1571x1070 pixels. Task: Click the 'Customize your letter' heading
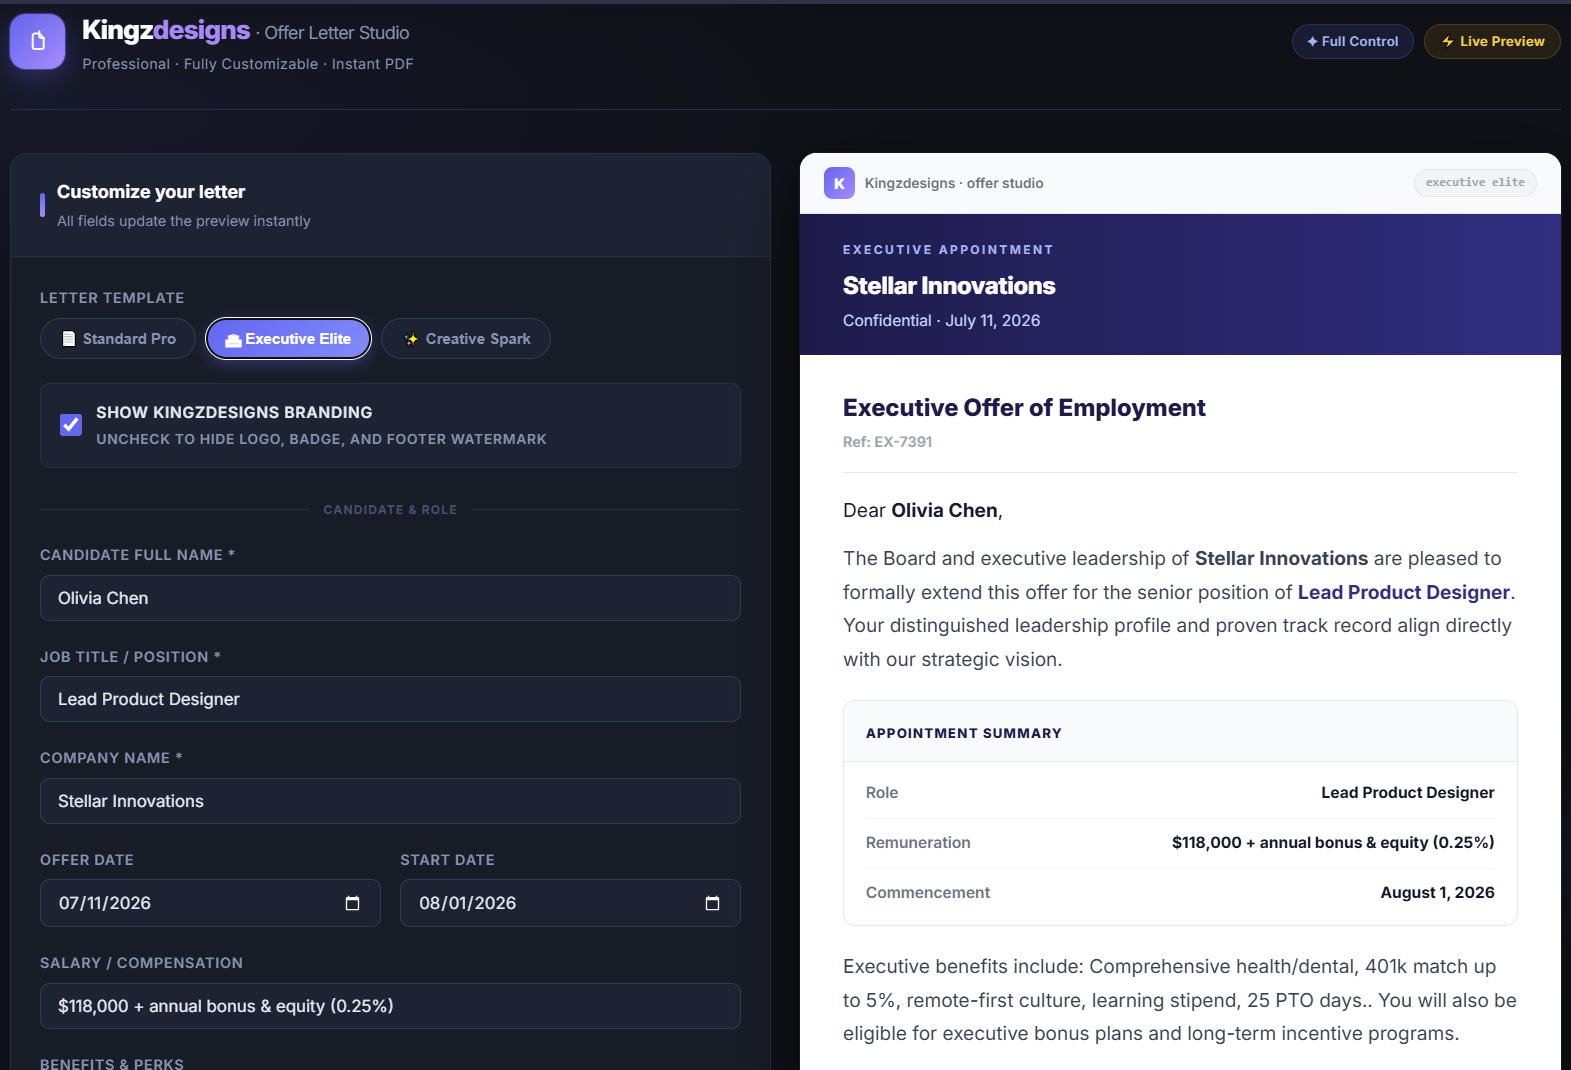click(x=151, y=192)
